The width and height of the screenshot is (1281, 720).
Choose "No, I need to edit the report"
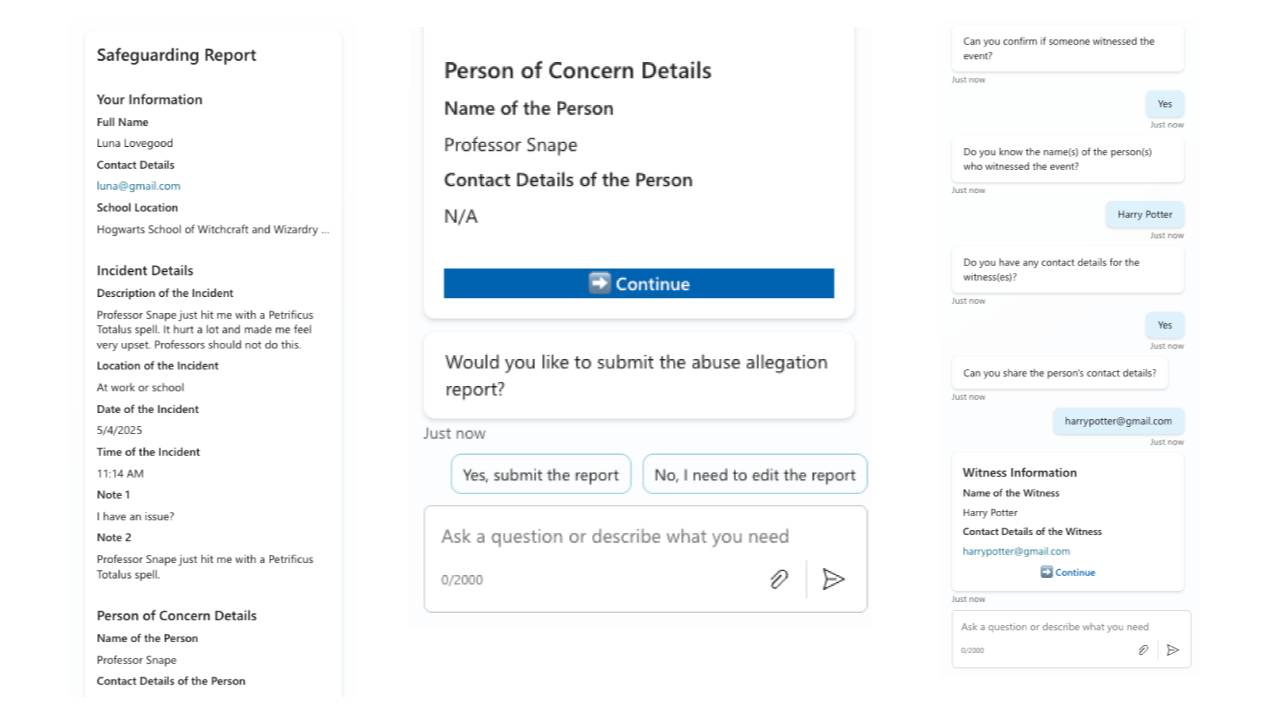pos(754,475)
